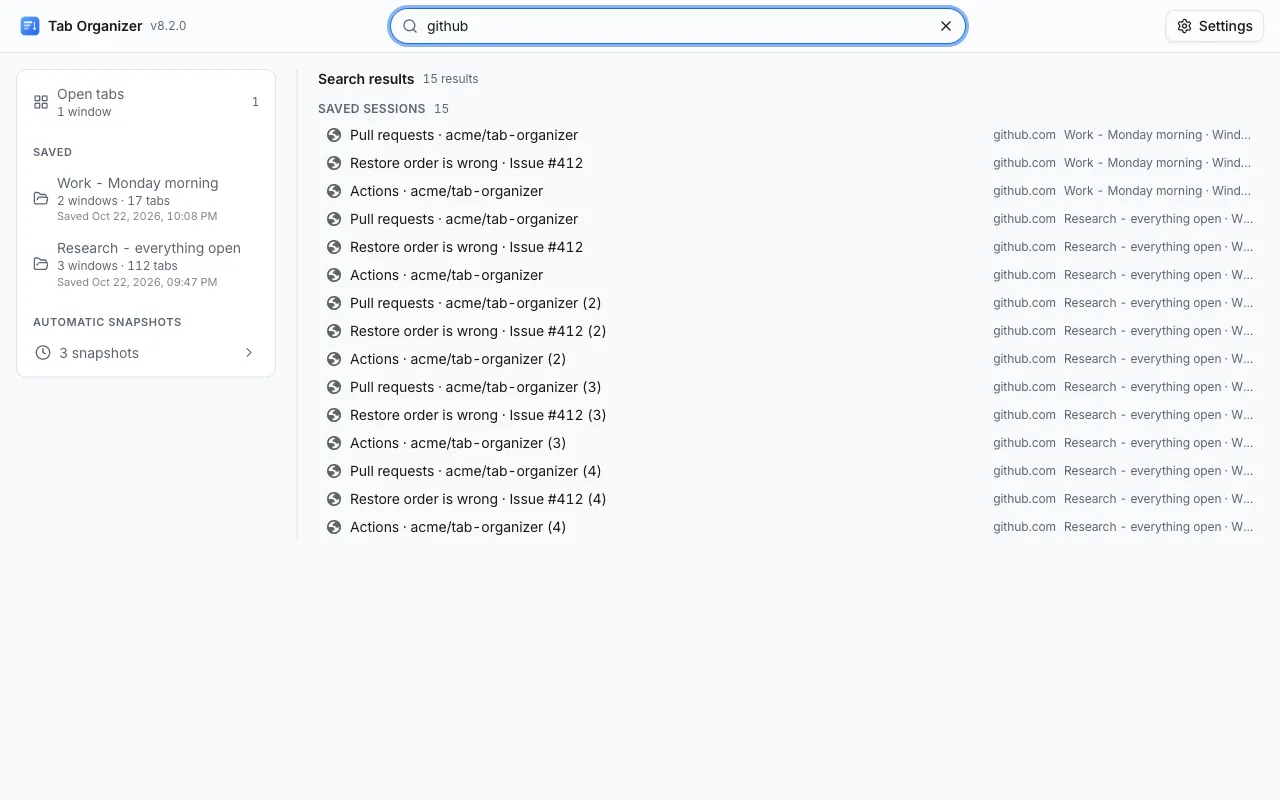Click the 'SAVED SESSIONS' results heading
The width and height of the screenshot is (1280, 800).
[371, 108]
